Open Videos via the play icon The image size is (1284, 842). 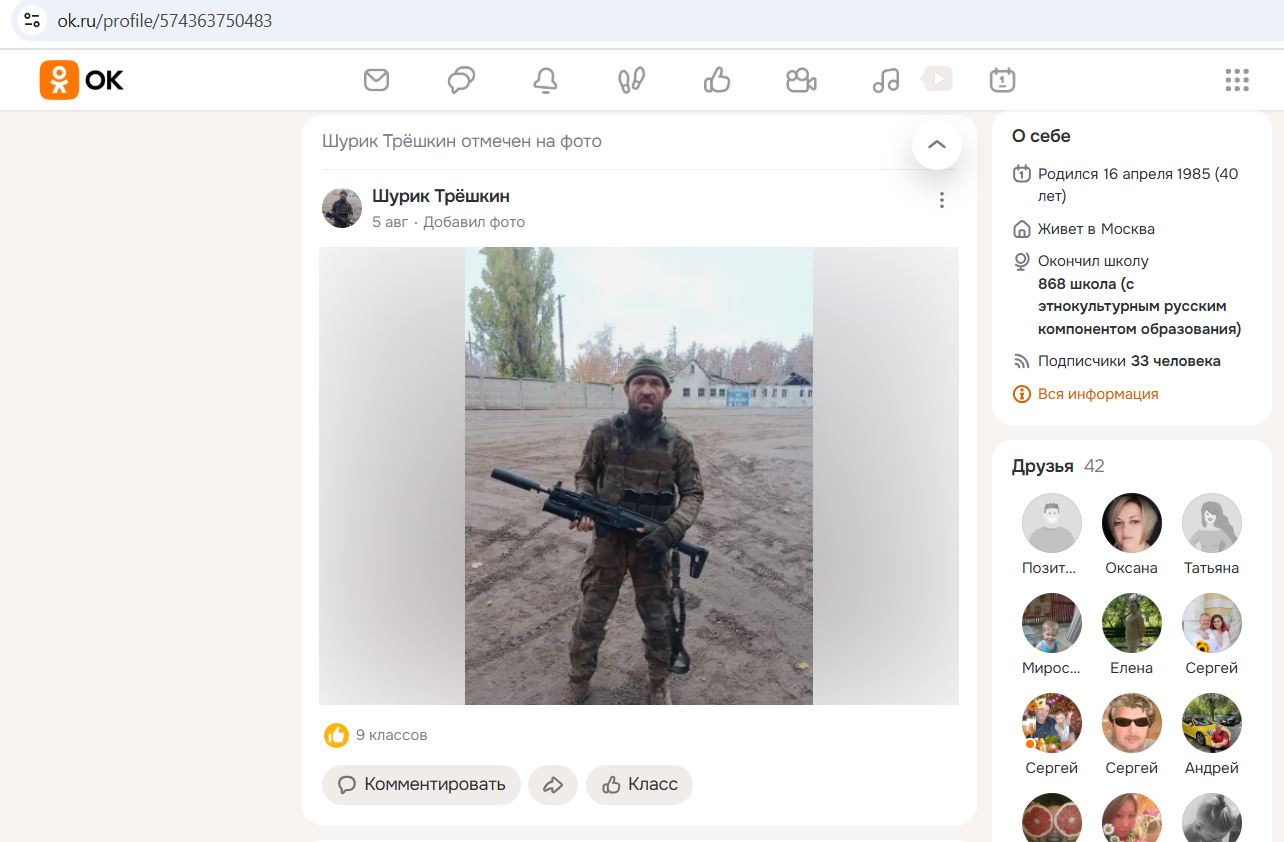click(x=936, y=79)
